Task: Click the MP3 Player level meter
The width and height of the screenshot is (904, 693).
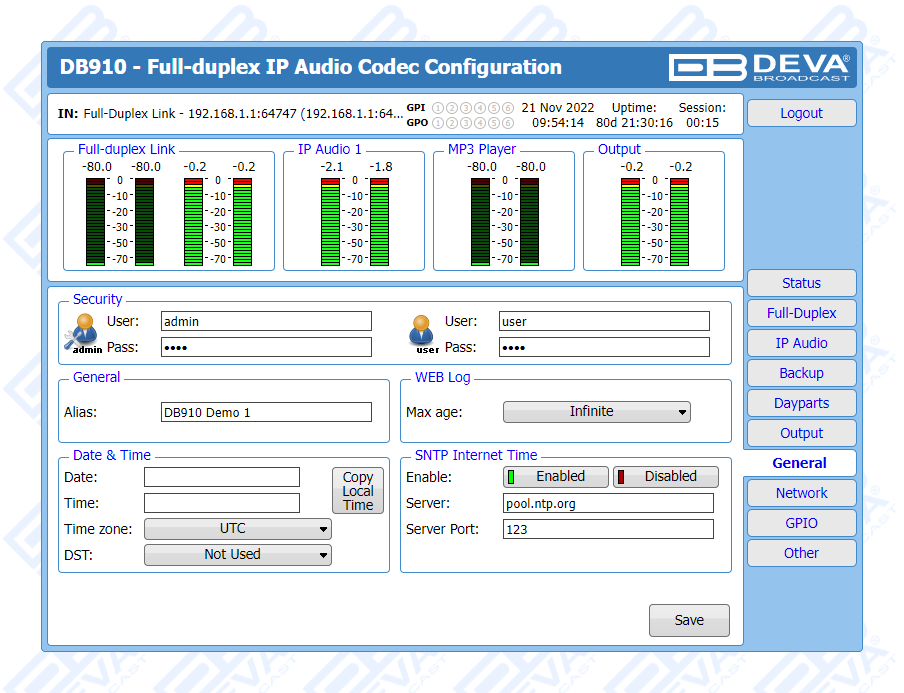Action: click(x=504, y=220)
